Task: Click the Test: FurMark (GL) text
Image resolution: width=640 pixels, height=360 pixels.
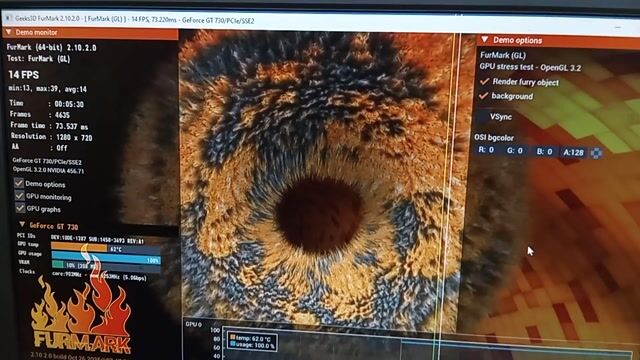Action: tap(39, 59)
